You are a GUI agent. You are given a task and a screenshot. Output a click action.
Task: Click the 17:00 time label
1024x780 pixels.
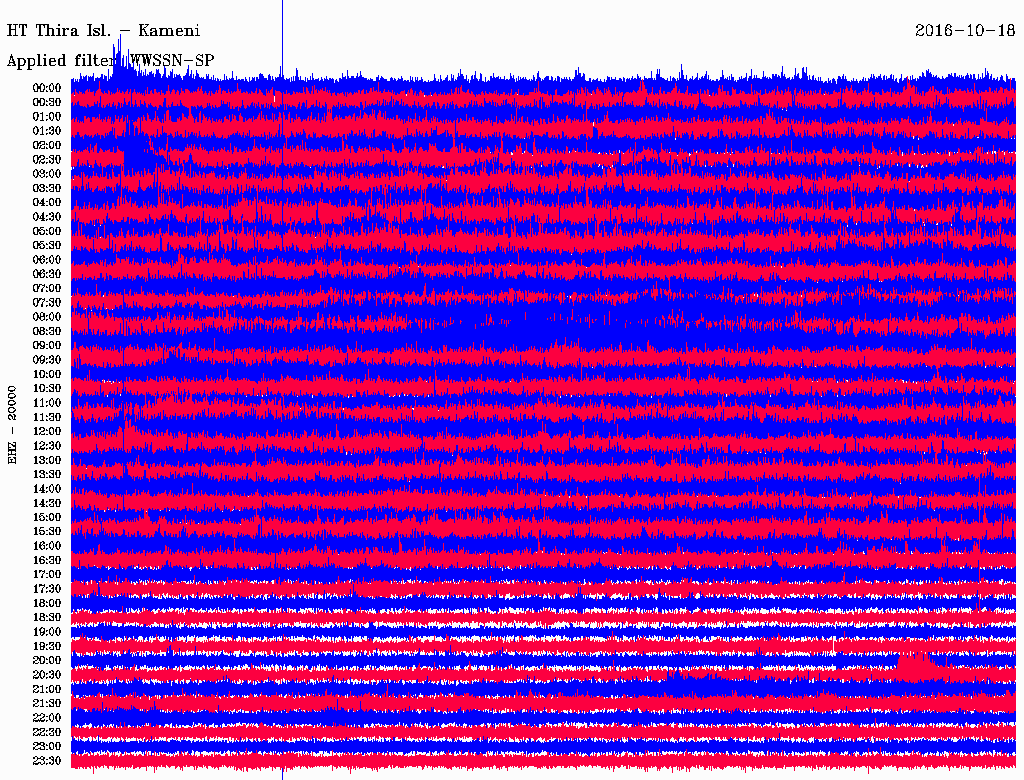click(x=47, y=575)
